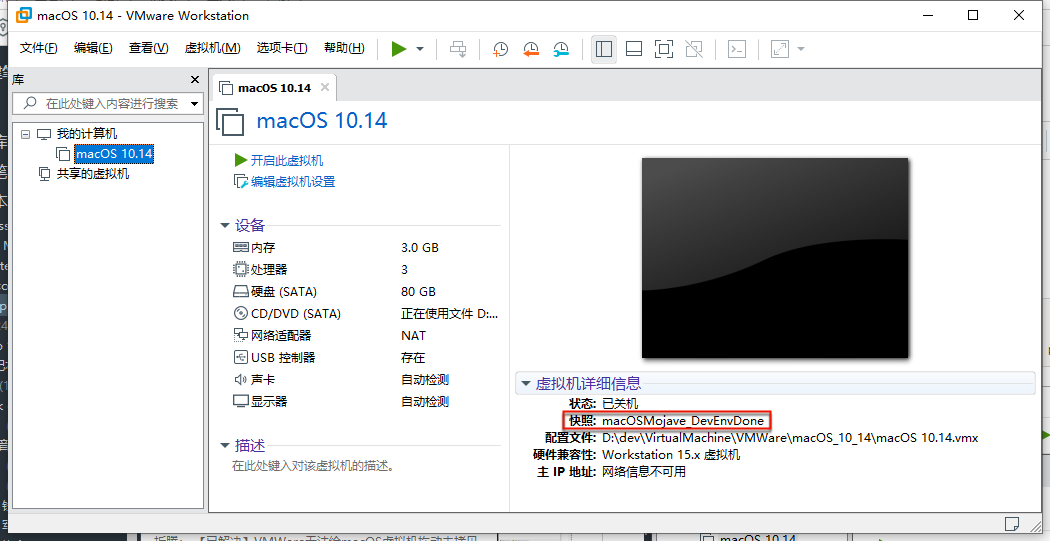Image resolution: width=1050 pixels, height=541 pixels.
Task: Click 开启此虚拟机 link
Action: (x=287, y=161)
